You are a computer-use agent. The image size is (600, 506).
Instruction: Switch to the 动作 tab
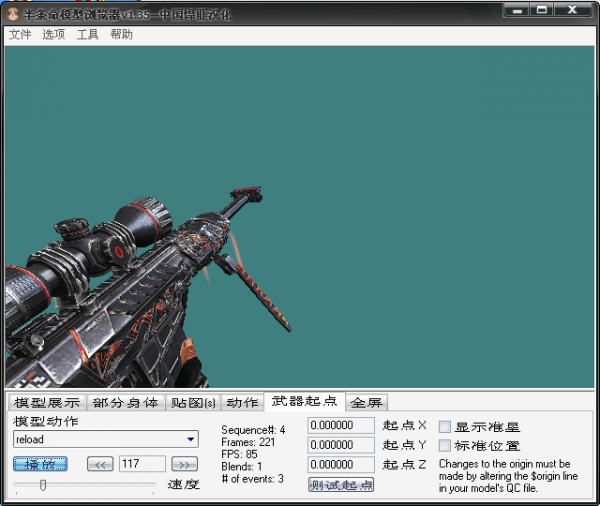pyautogui.click(x=243, y=402)
